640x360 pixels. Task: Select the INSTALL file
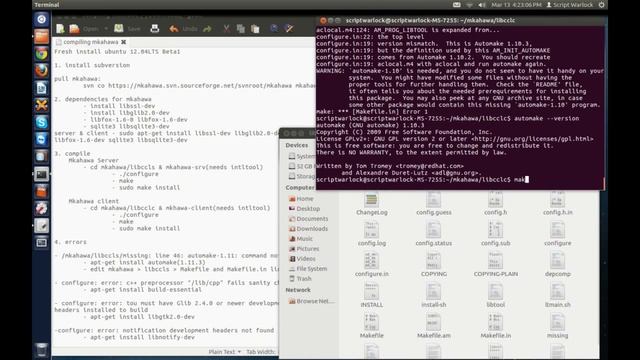371,296
